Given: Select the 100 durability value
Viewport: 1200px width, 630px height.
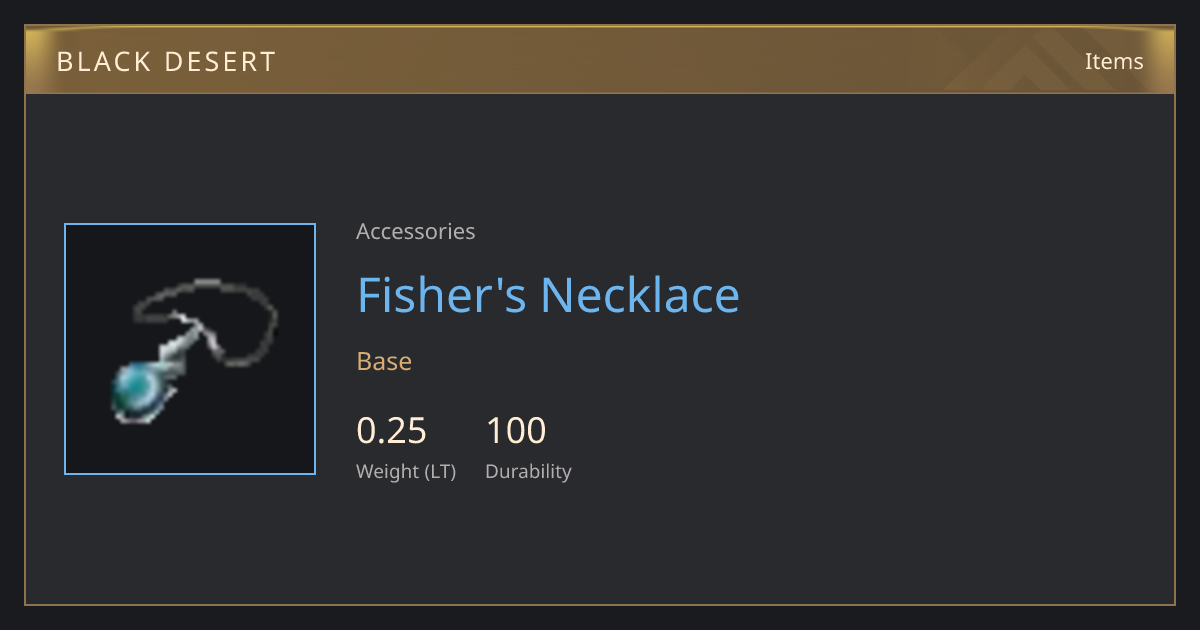Looking at the screenshot, I should click(x=516, y=431).
